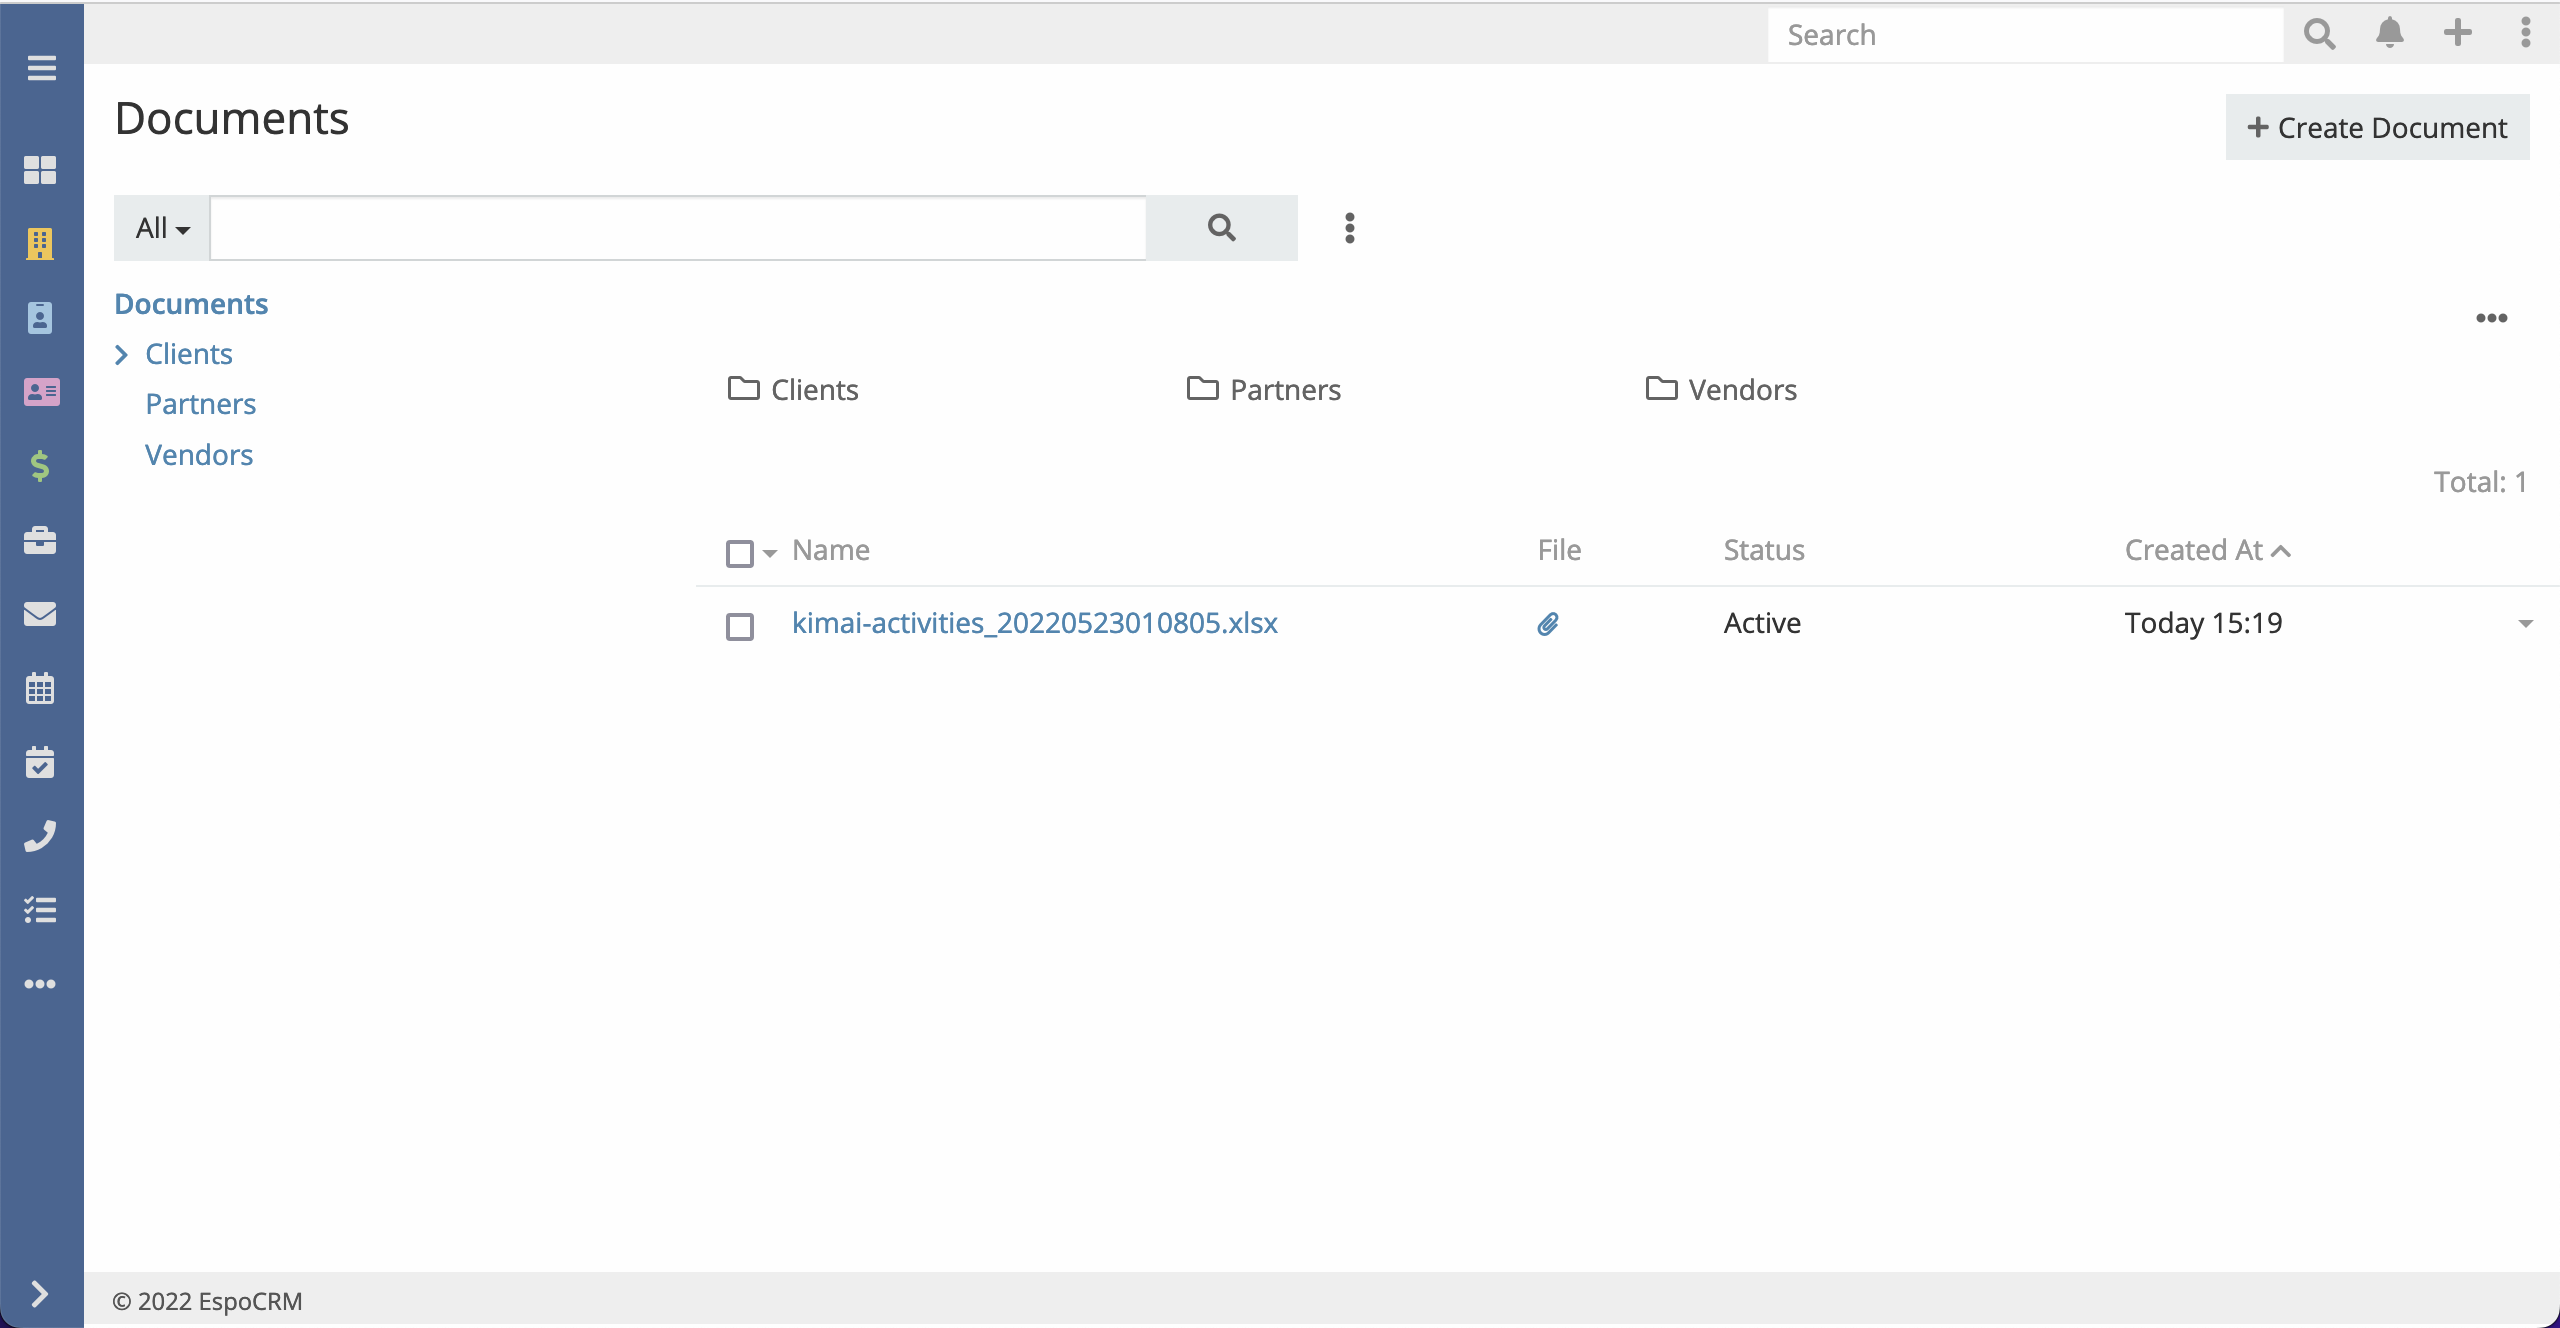The image size is (2560, 1328).
Task: Tick the kimai-activities document row checkbox
Action: (740, 627)
